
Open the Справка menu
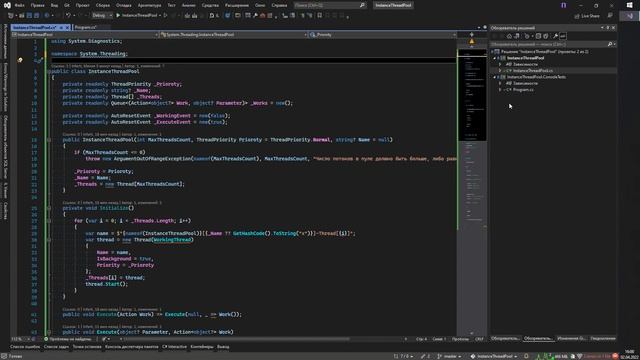(279, 5)
